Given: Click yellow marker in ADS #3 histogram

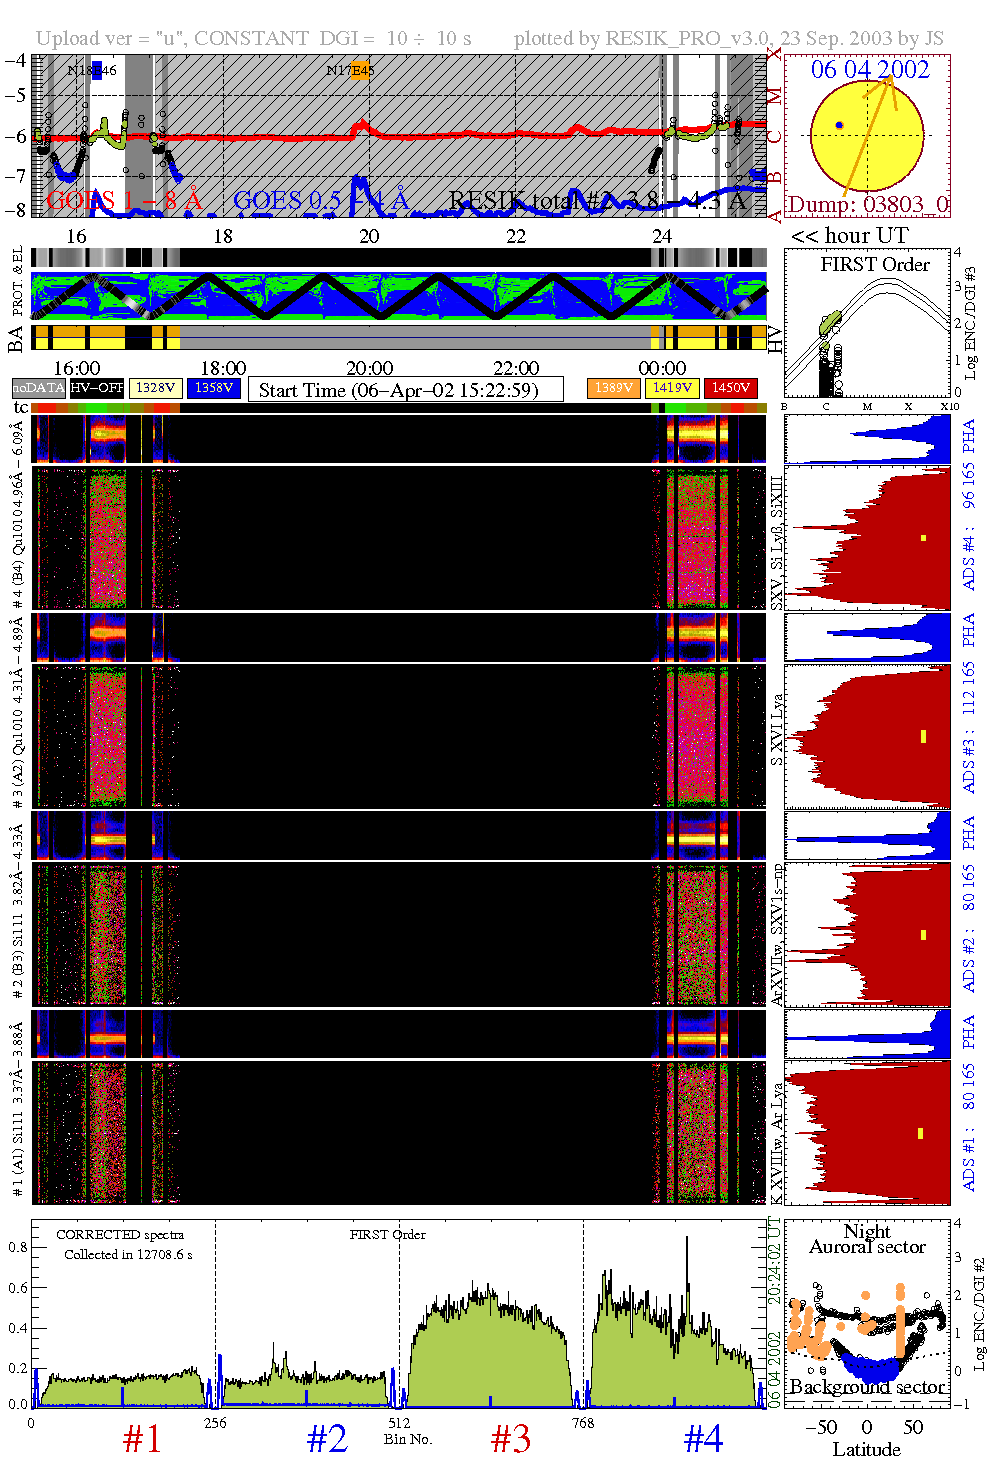Looking at the screenshot, I should tap(923, 736).
